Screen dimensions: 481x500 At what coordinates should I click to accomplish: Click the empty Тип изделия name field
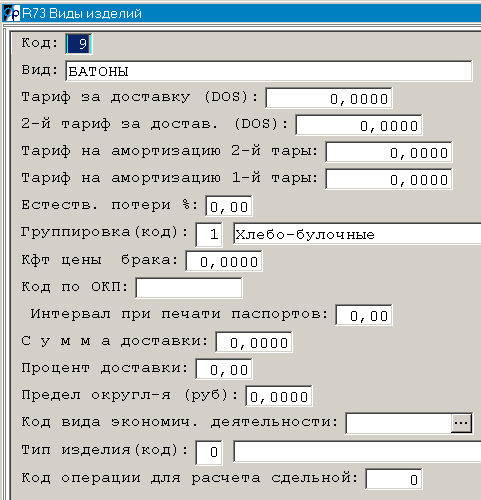(357, 451)
